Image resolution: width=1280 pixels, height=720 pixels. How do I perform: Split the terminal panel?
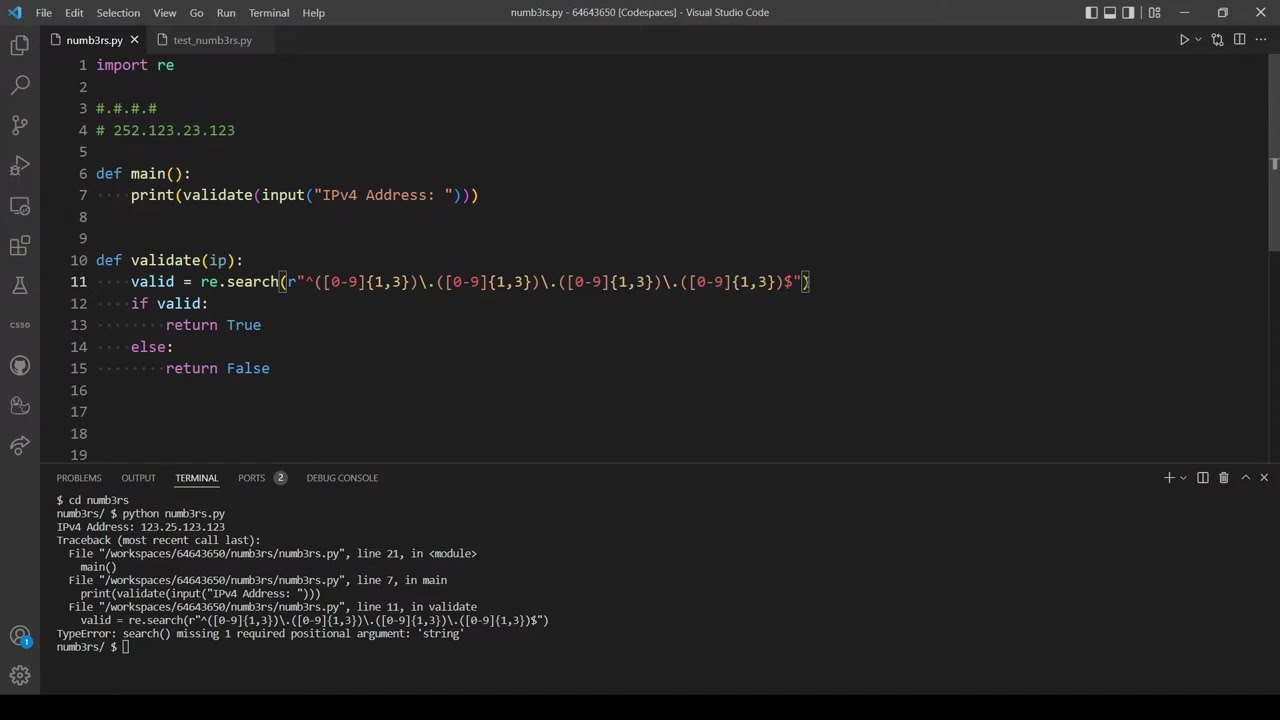1203,478
